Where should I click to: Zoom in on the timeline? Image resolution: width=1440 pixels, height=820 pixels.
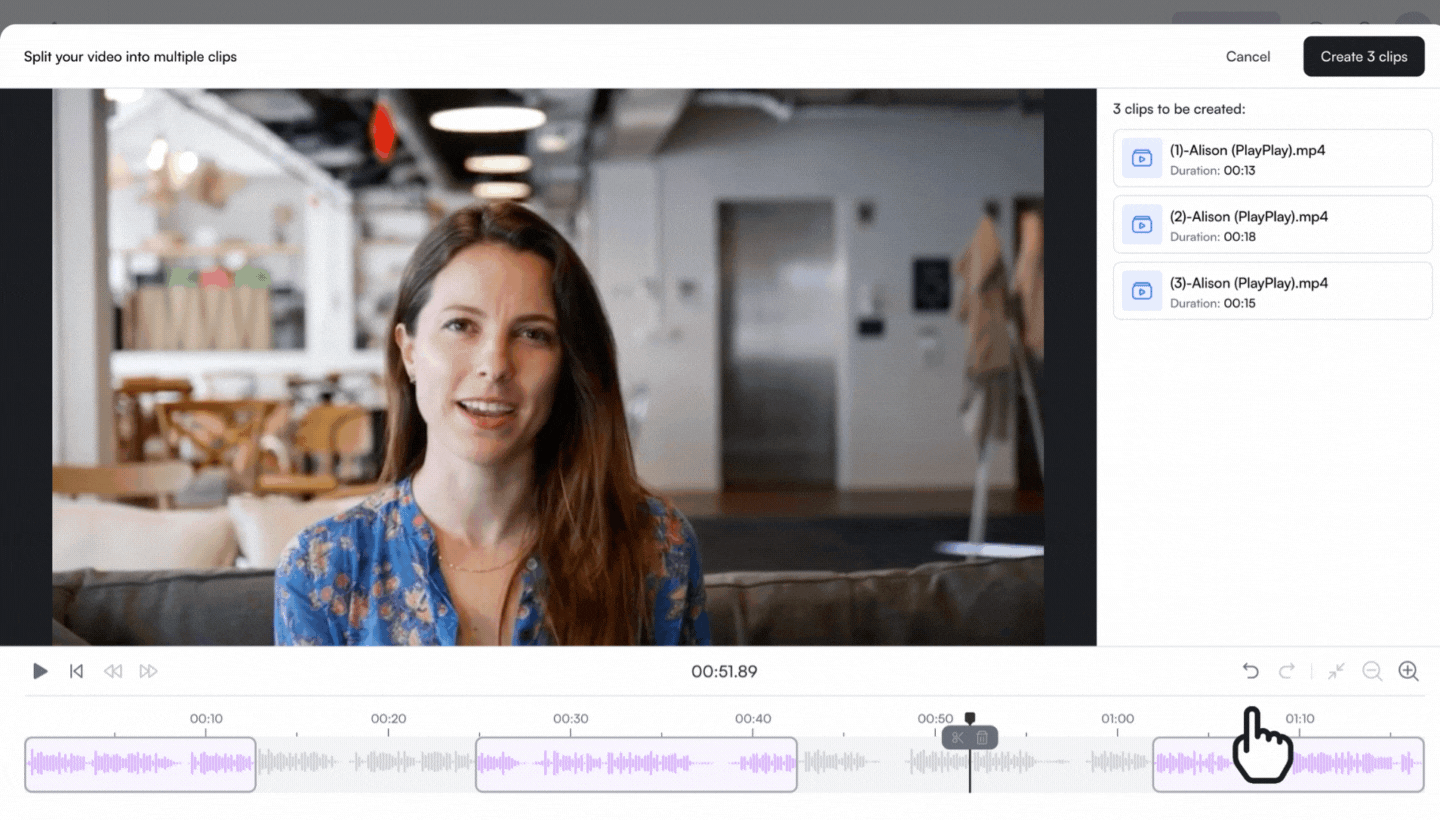point(1408,671)
